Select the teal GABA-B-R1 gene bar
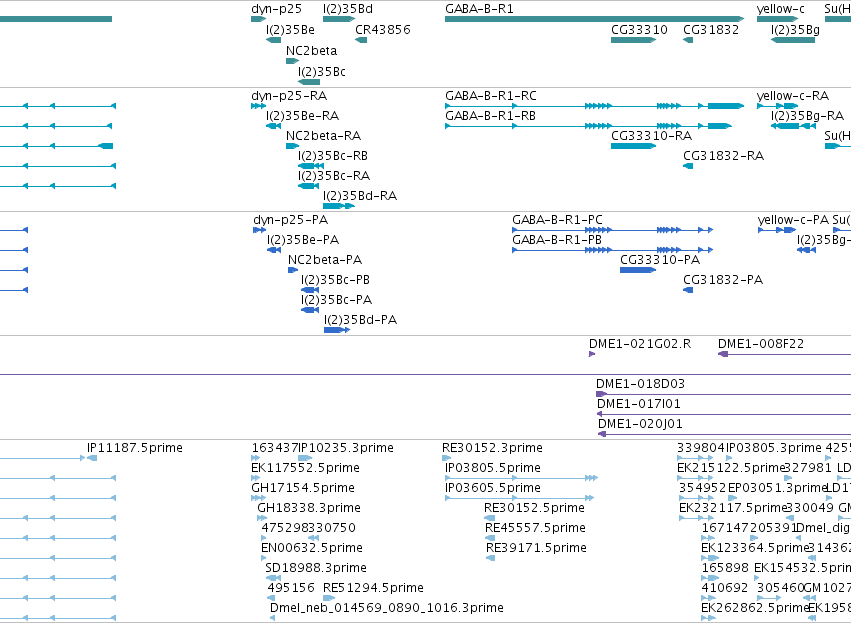The image size is (851, 623). (x=594, y=19)
